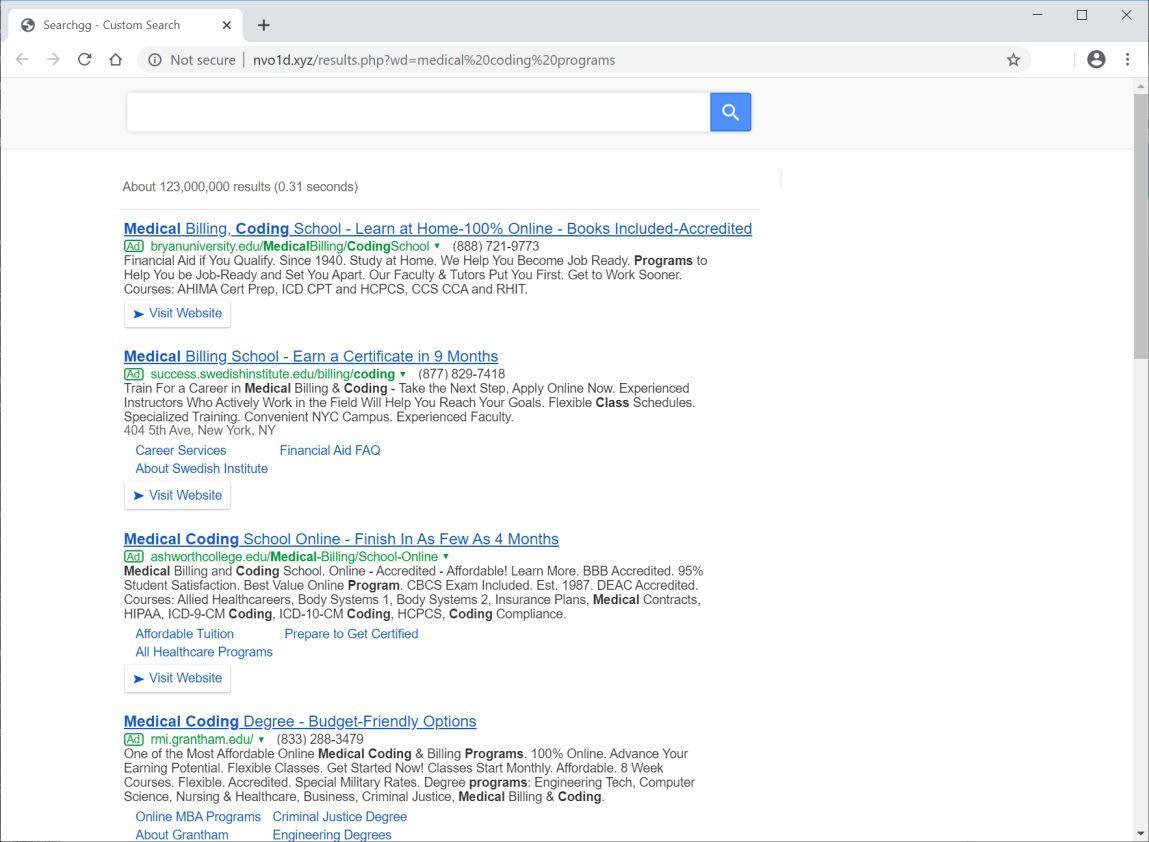Click success.swedishinstitute.edu green display URL
Screen dimensions: 1149x842
(x=273, y=374)
